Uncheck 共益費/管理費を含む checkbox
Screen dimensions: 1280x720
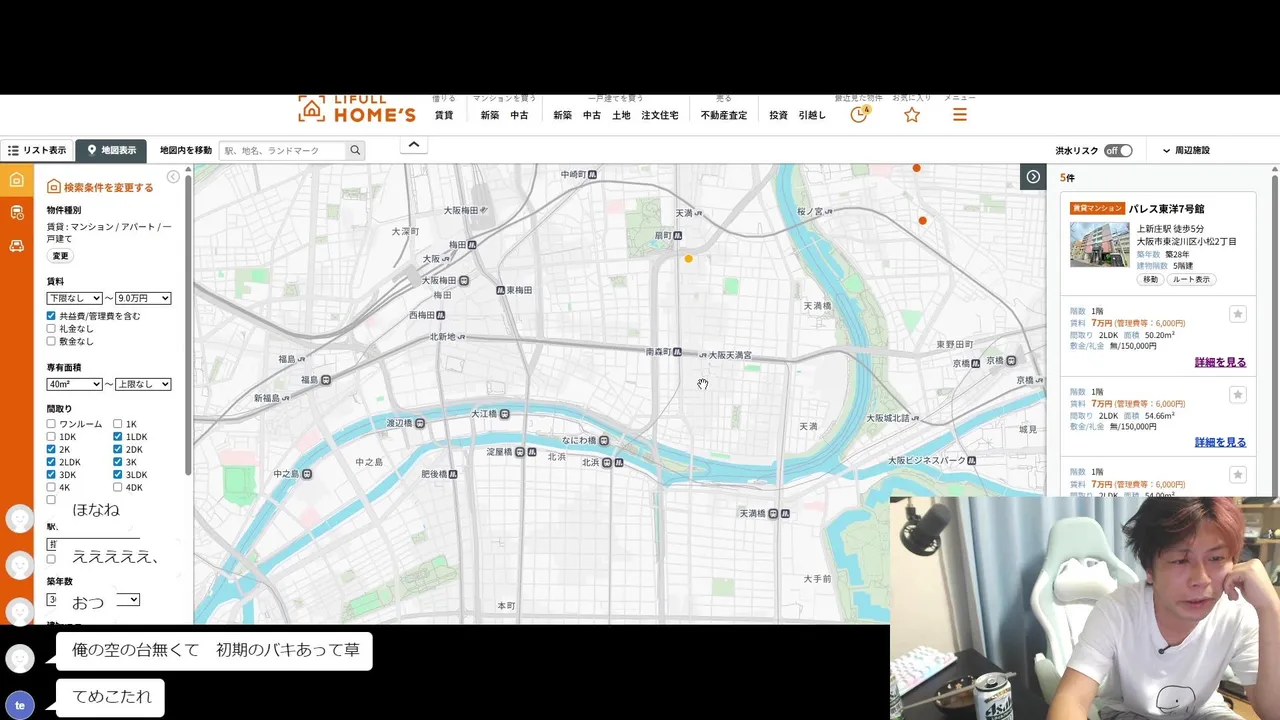coord(51,316)
